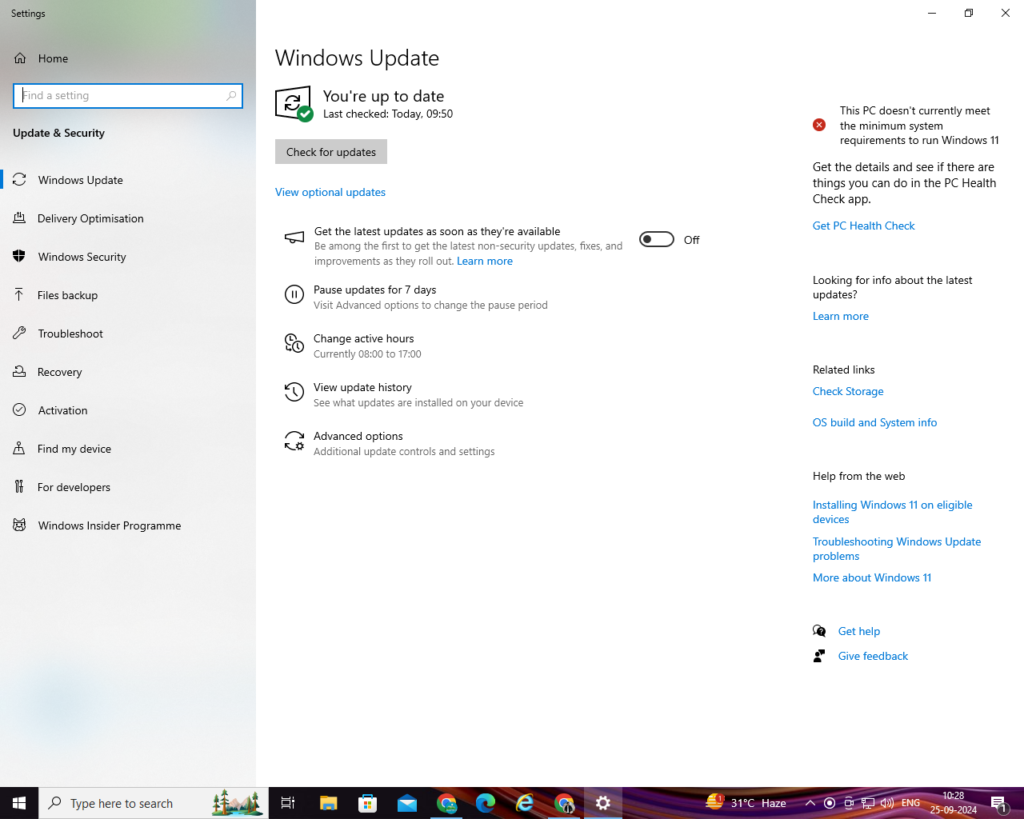This screenshot has width=1024, height=819.
Task: Click the Home icon in sidebar
Action: coord(20,59)
